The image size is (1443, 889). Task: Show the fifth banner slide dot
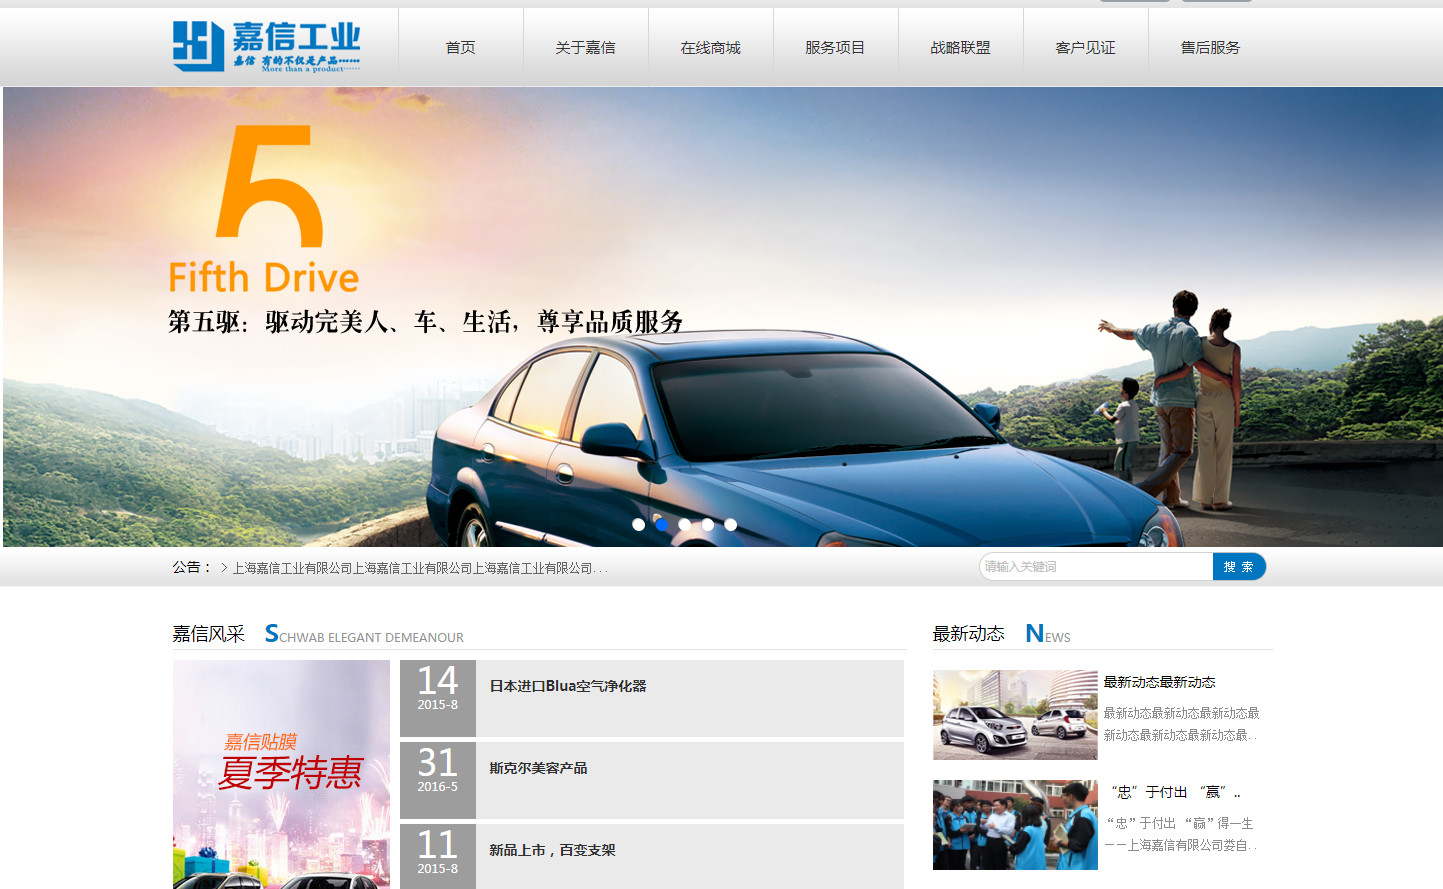(731, 524)
